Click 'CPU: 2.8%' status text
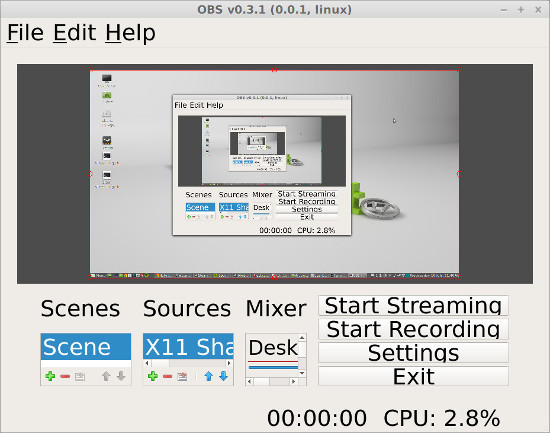 pyautogui.click(x=442, y=418)
